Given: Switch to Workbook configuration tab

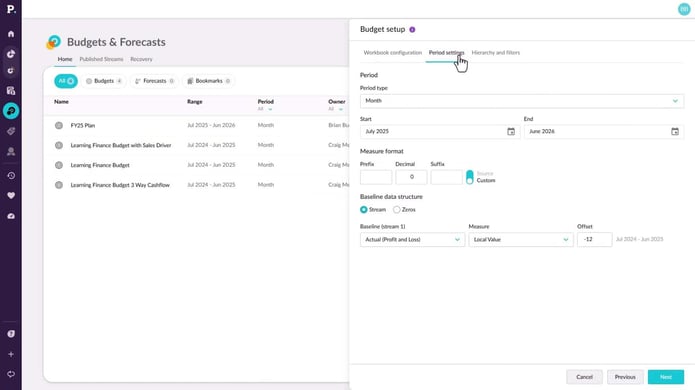Looking at the screenshot, I should click(393, 53).
